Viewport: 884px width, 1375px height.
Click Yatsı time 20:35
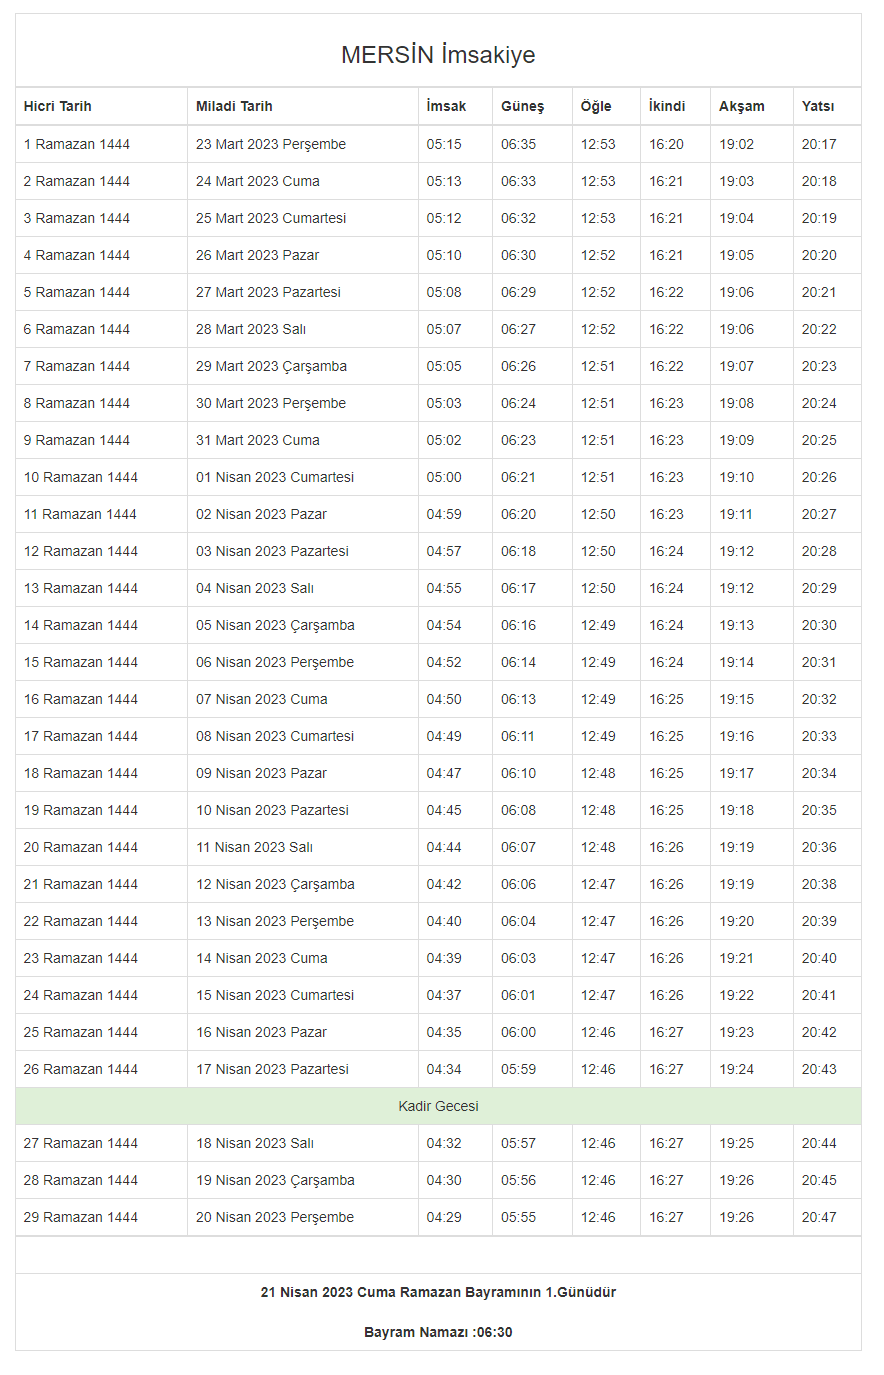click(819, 810)
